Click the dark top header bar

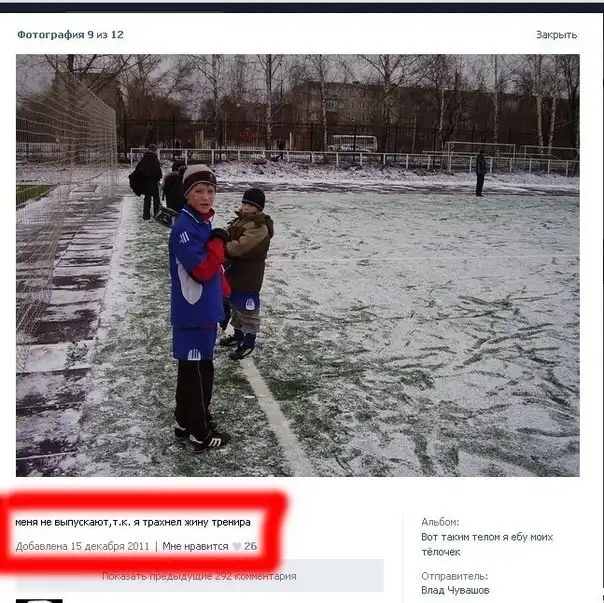point(302,6)
